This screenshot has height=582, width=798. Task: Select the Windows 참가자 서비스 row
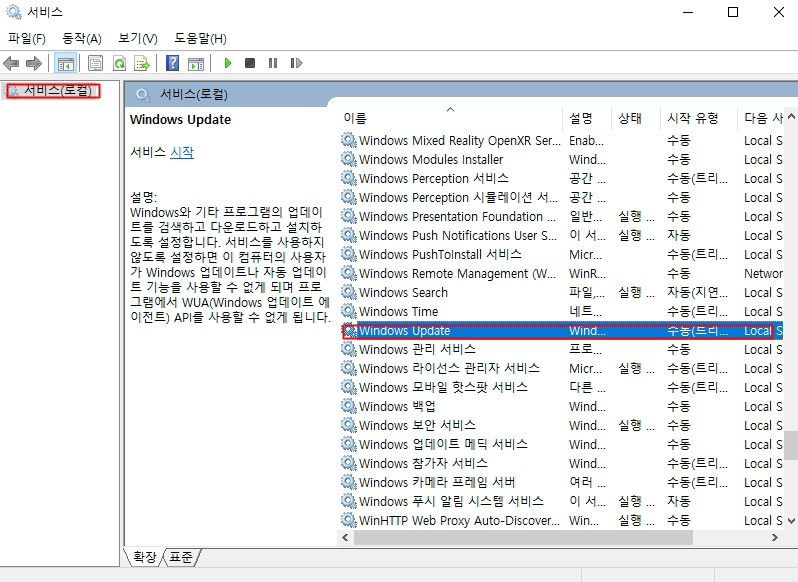point(560,463)
